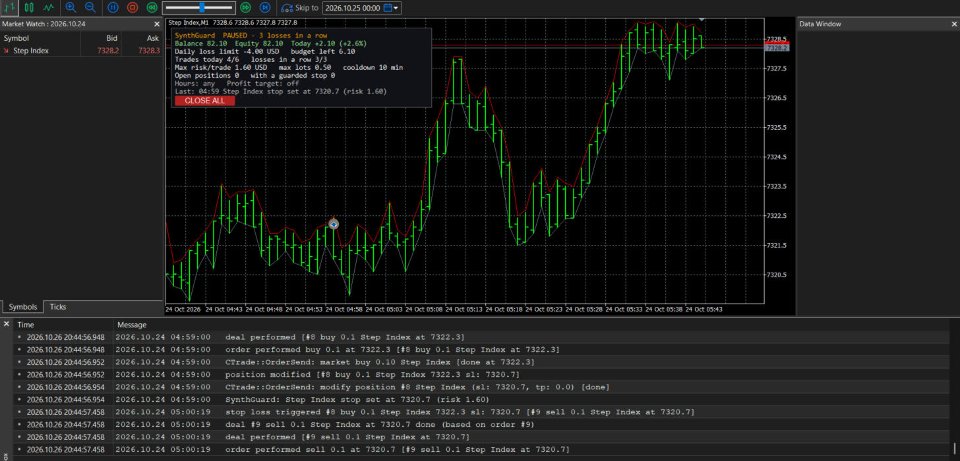Speed up playback with fast-forward icon
This screenshot has width=960, height=461.
(246, 7)
